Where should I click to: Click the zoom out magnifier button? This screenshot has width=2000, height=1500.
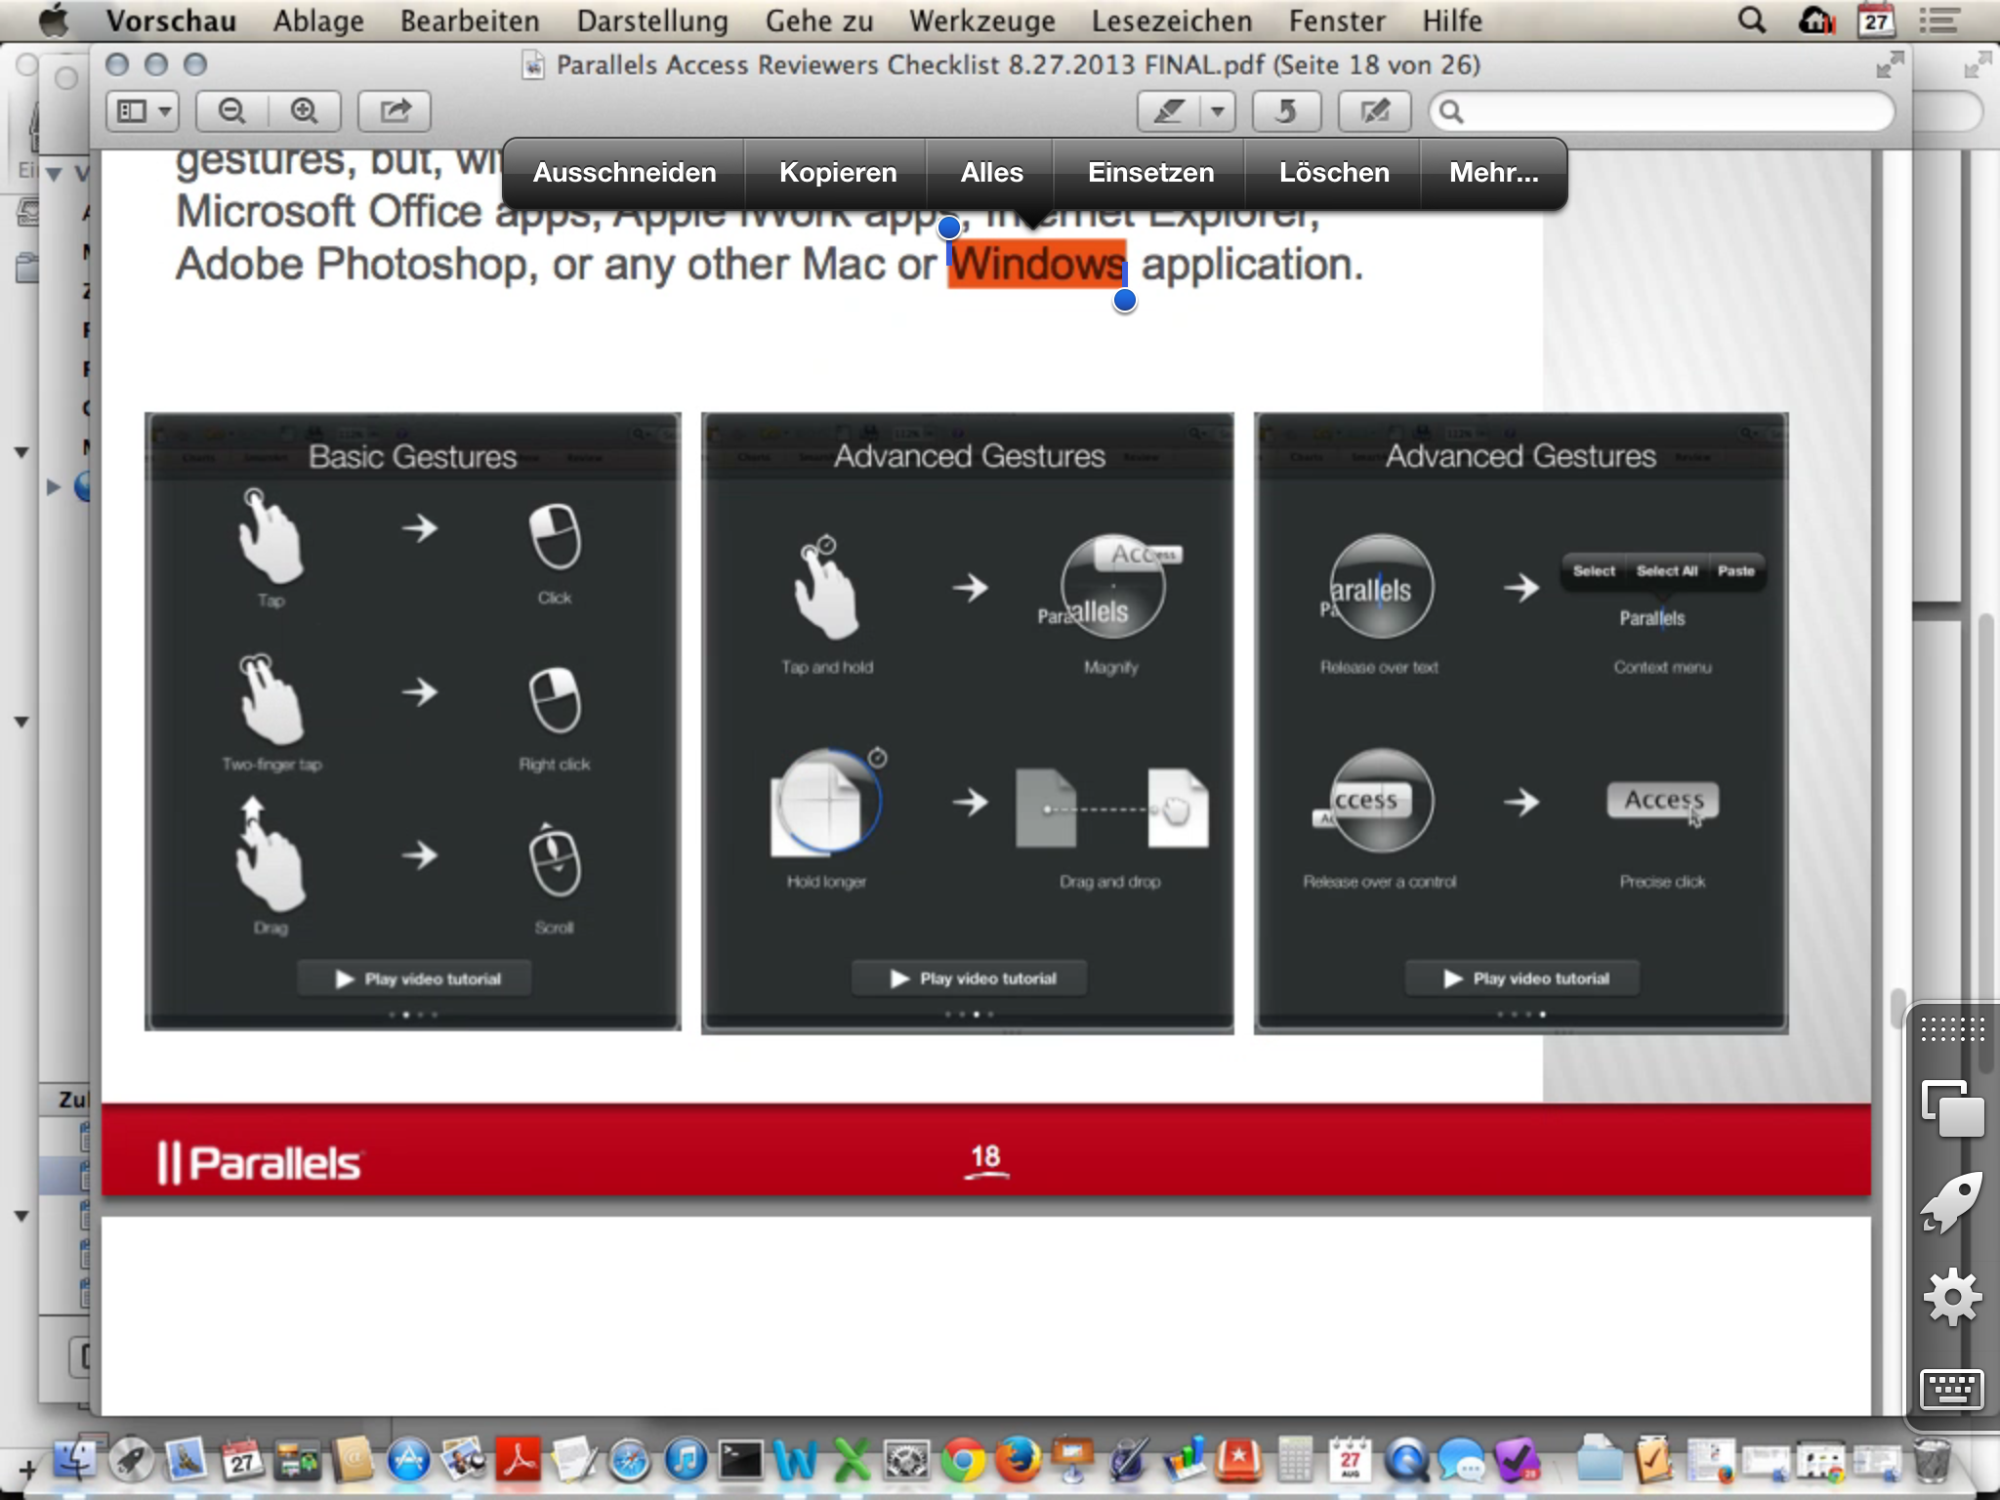pyautogui.click(x=232, y=110)
